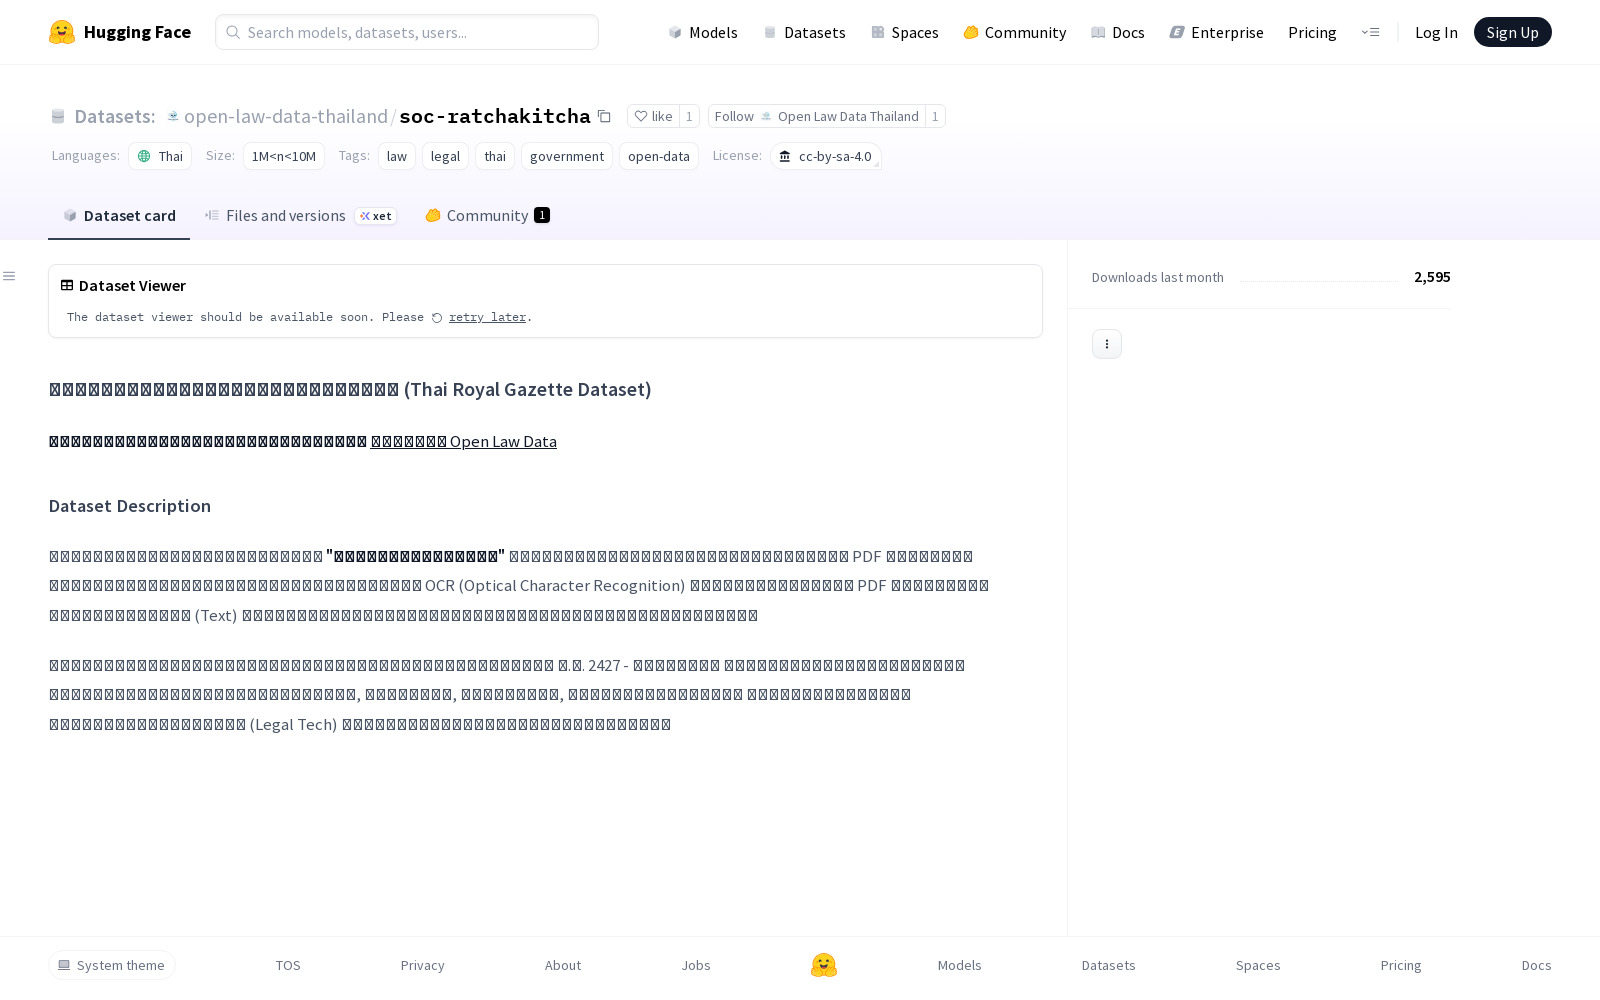Open Enterprise in the top navigation
The height and width of the screenshot is (1000, 1600).
coord(1217,32)
